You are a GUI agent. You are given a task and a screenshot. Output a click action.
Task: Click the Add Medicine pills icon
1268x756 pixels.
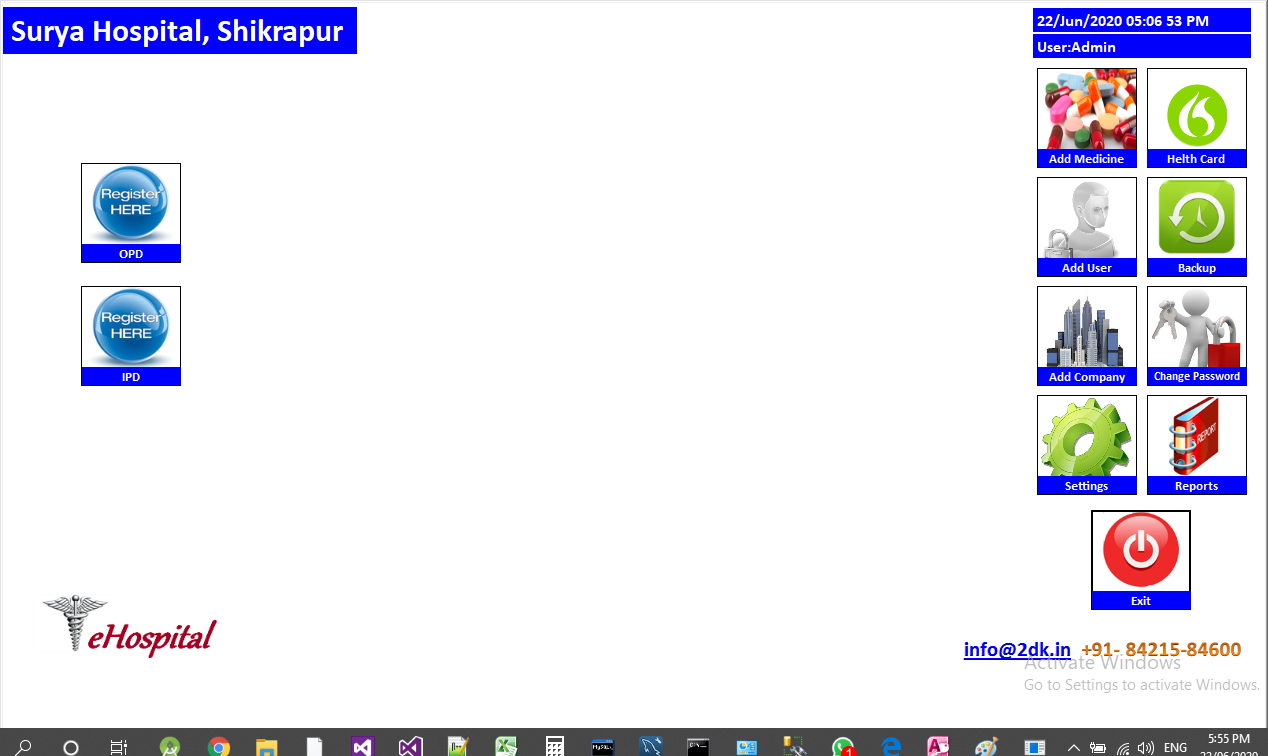pyautogui.click(x=1086, y=110)
